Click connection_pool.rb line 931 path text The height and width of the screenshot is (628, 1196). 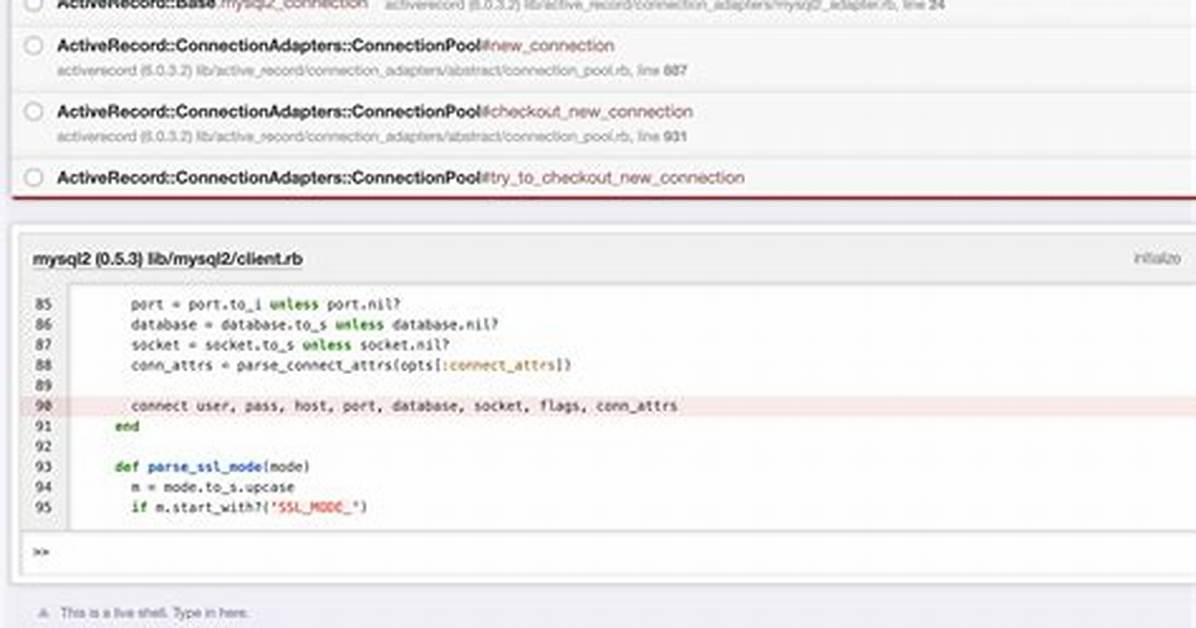point(372,137)
